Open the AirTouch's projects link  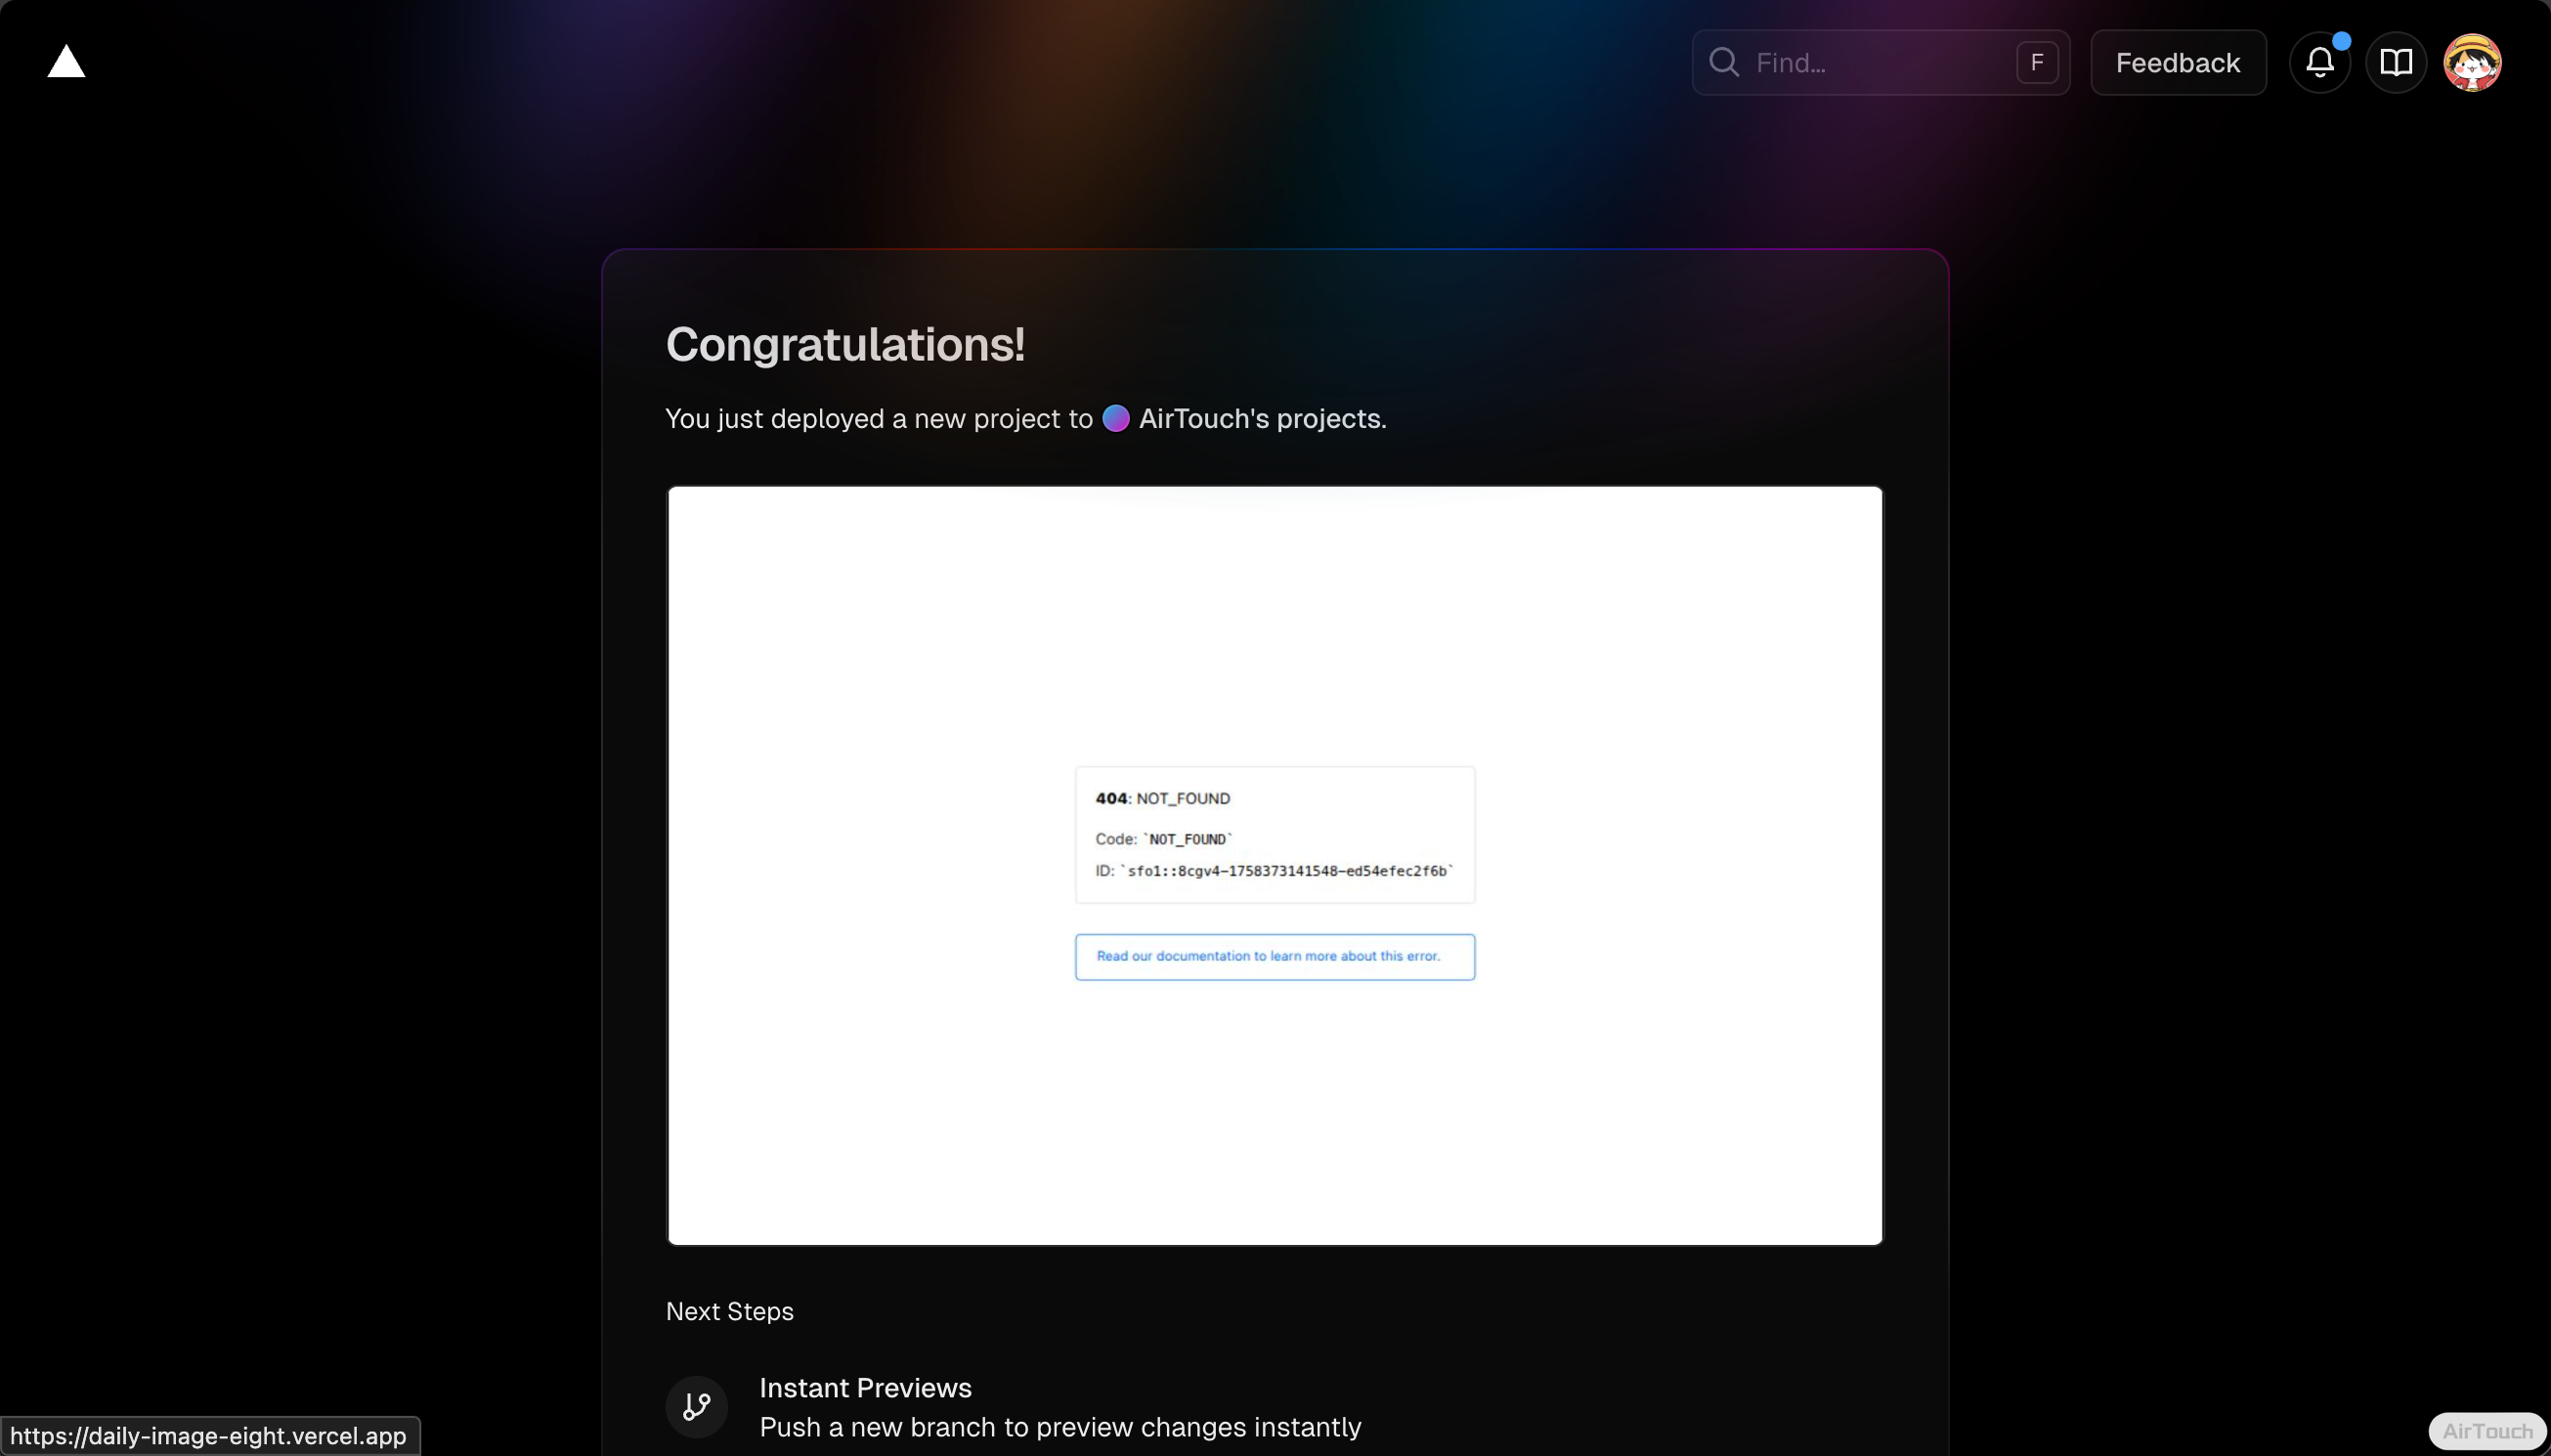coord(1261,418)
